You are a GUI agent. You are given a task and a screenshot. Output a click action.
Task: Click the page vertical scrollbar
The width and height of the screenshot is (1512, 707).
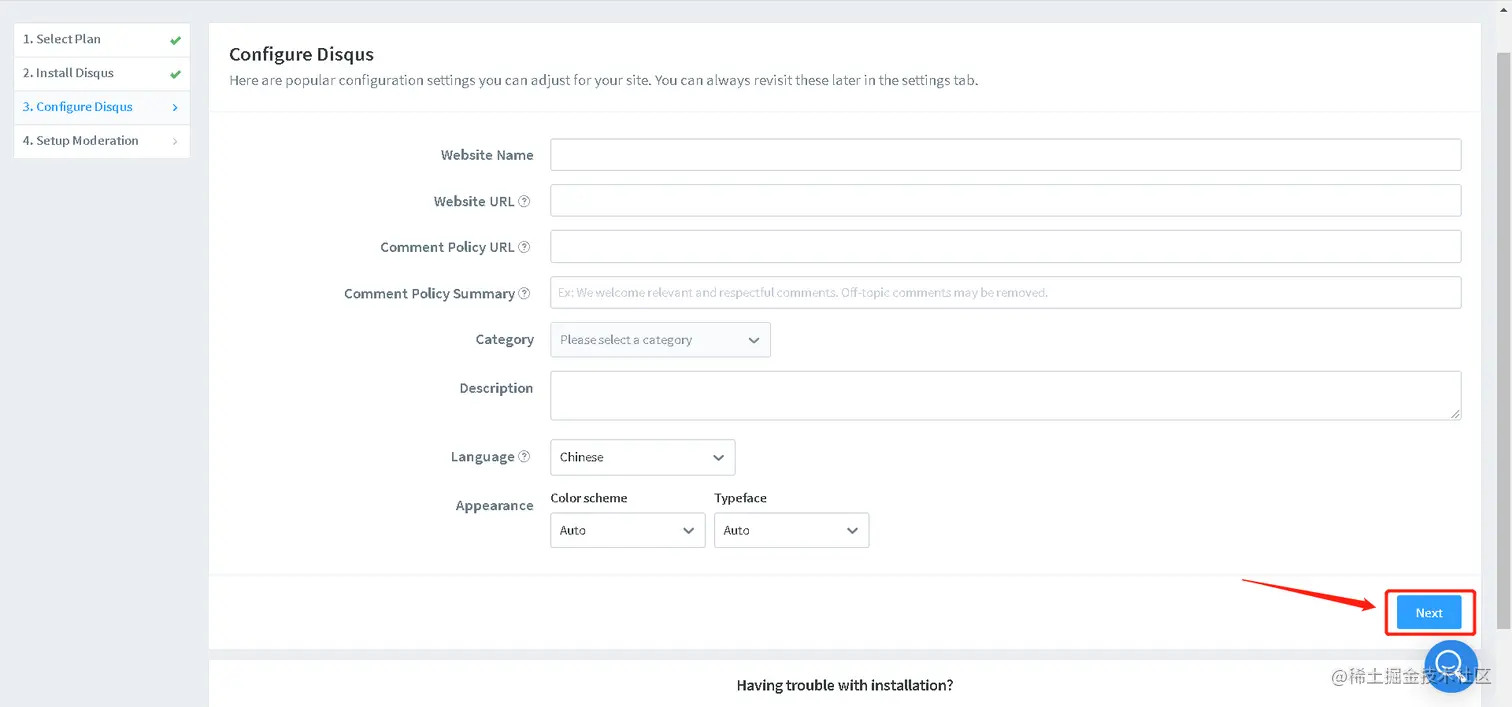1503,340
